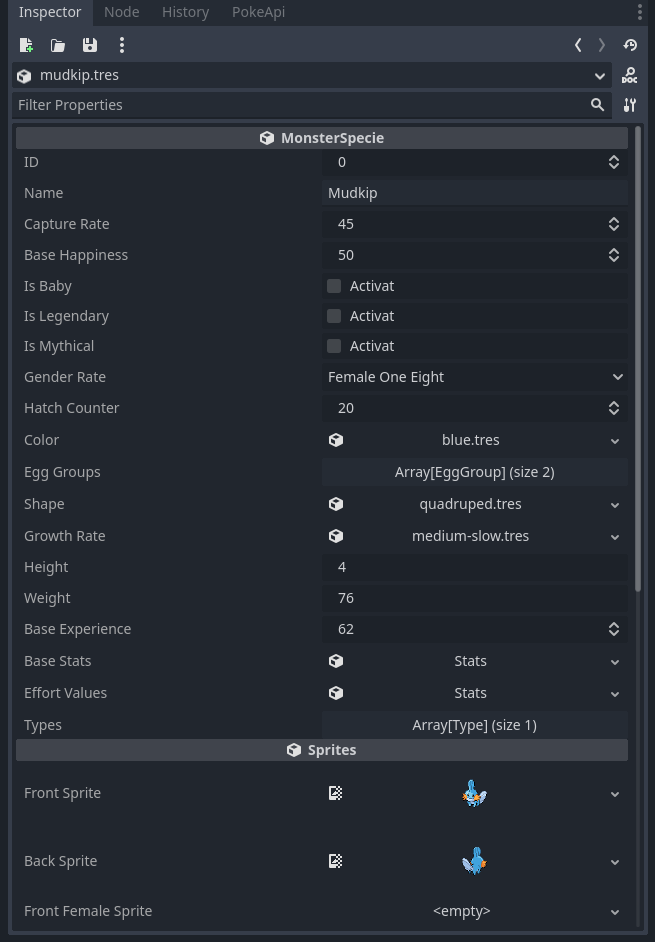
Task: Open the PokeApi tab
Action: (258, 12)
